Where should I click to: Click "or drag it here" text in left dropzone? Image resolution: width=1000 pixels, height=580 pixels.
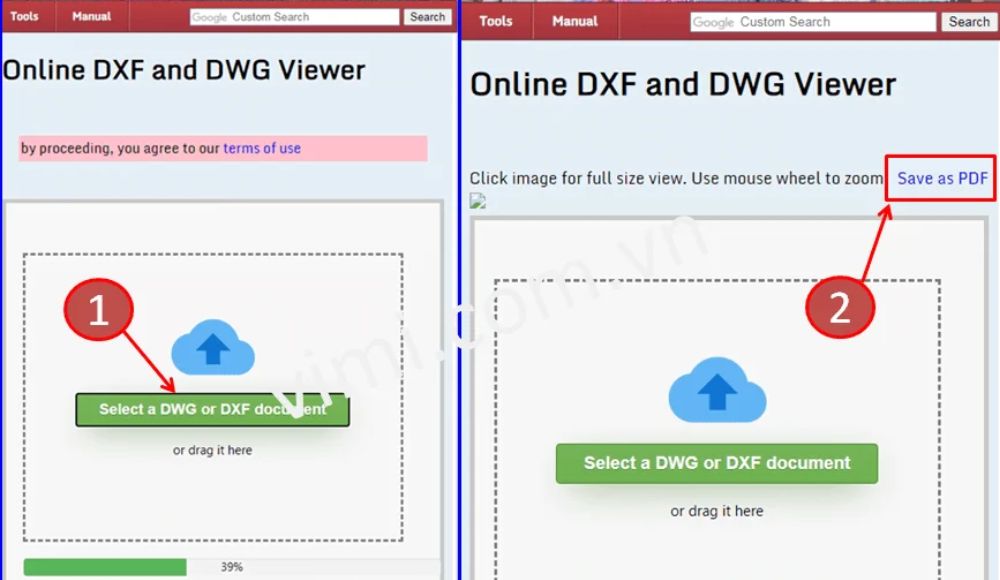(x=212, y=450)
